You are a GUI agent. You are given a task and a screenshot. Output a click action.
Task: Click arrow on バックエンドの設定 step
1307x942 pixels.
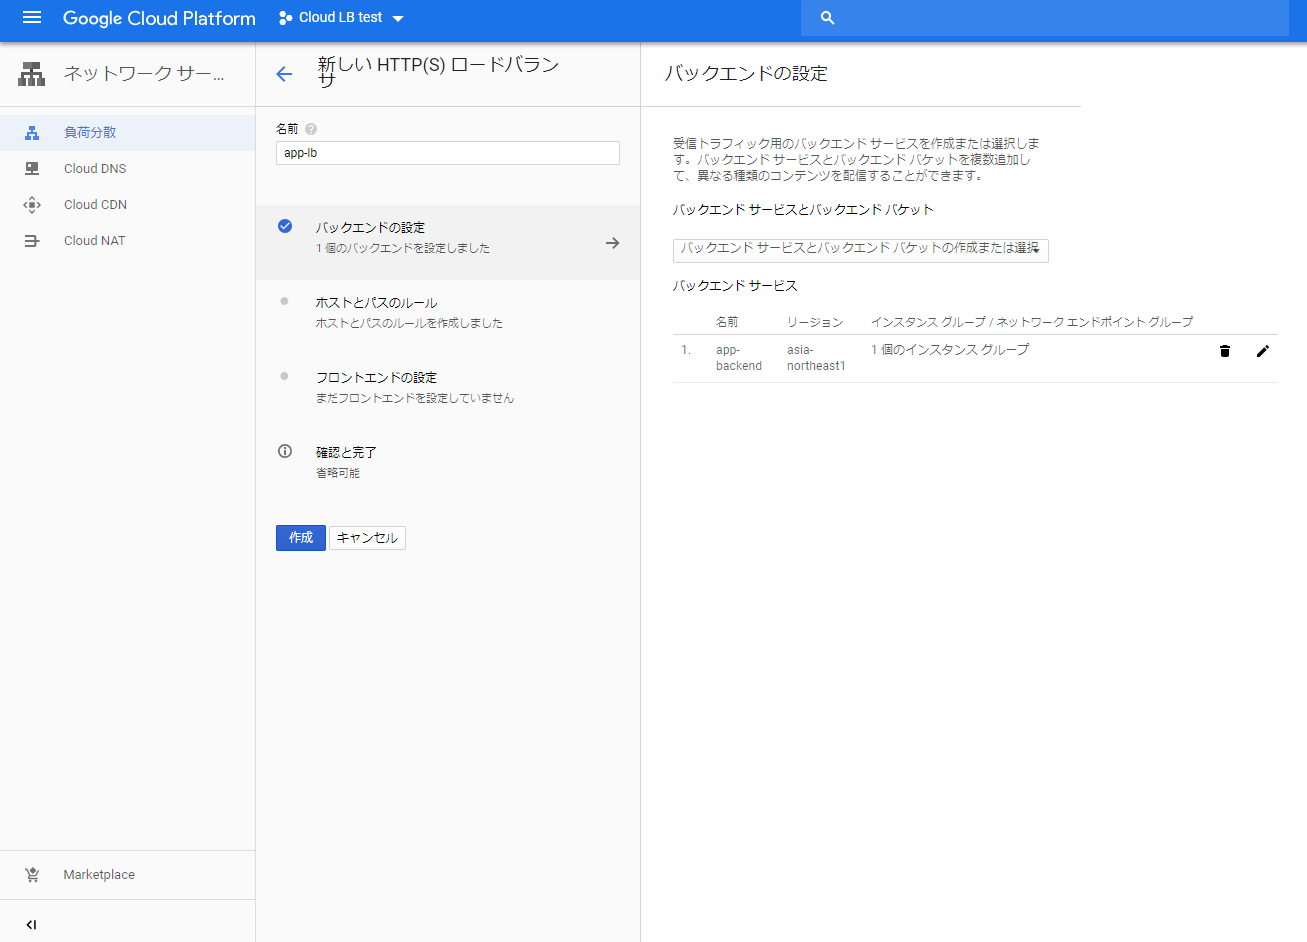612,243
